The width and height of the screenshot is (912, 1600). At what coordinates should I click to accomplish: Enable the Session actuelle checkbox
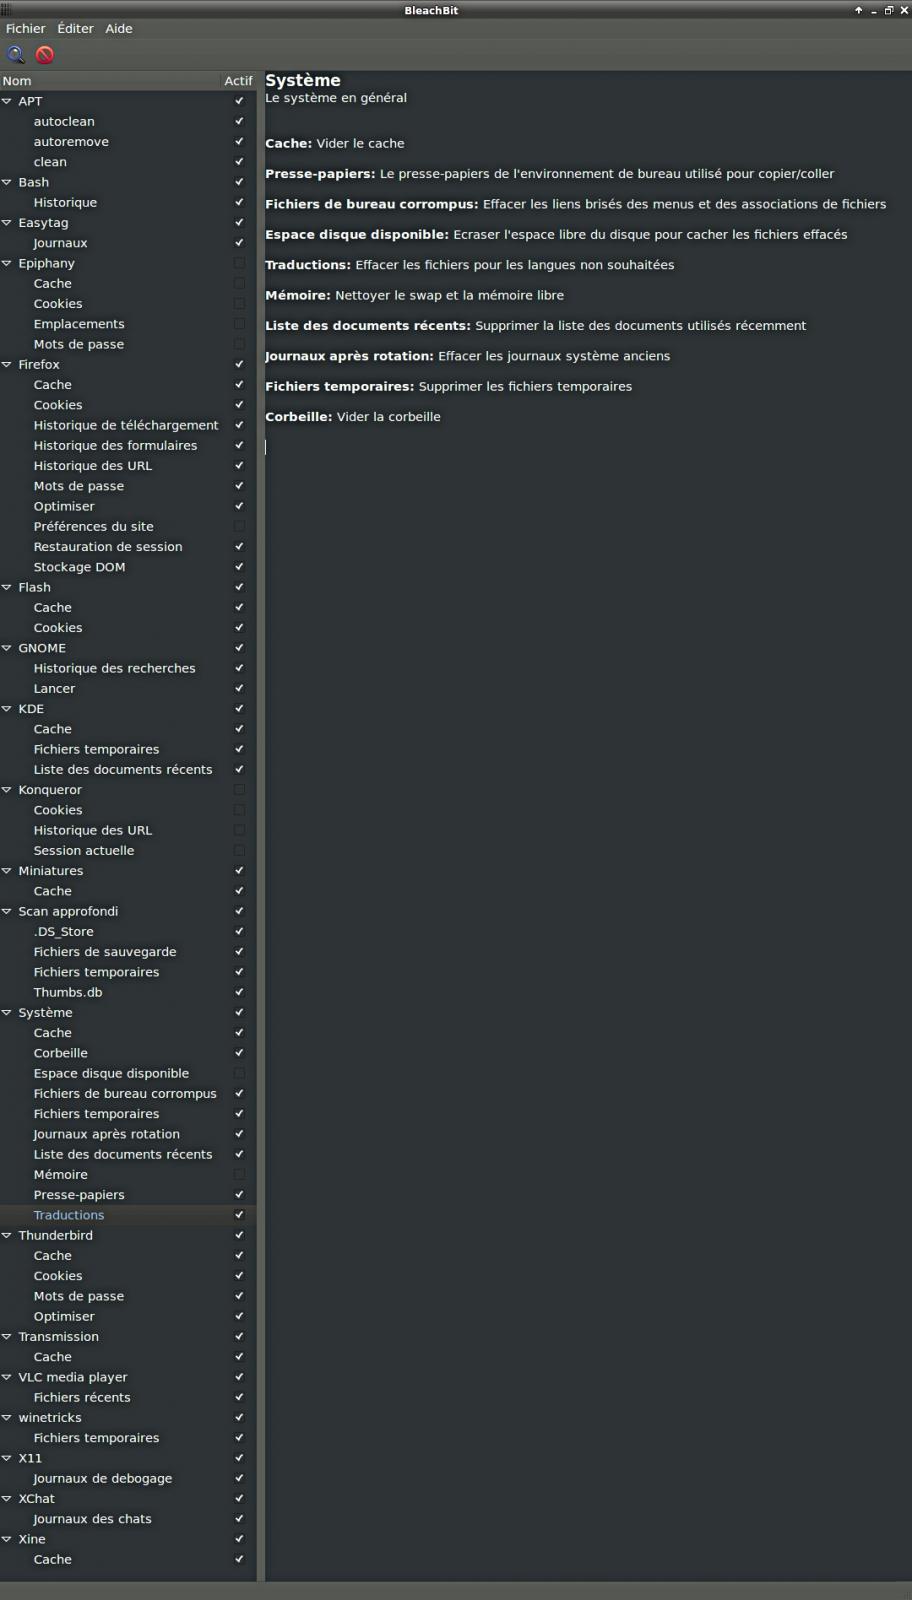pyautogui.click(x=239, y=850)
